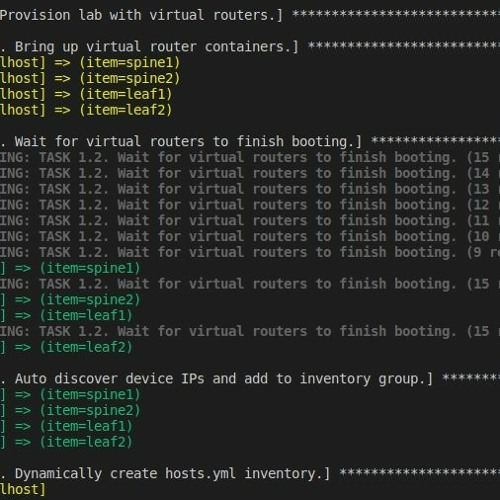Screen dimensions: 500x500
Task: Select green 'item=spine1' under the Wait task
Action: click(70, 268)
